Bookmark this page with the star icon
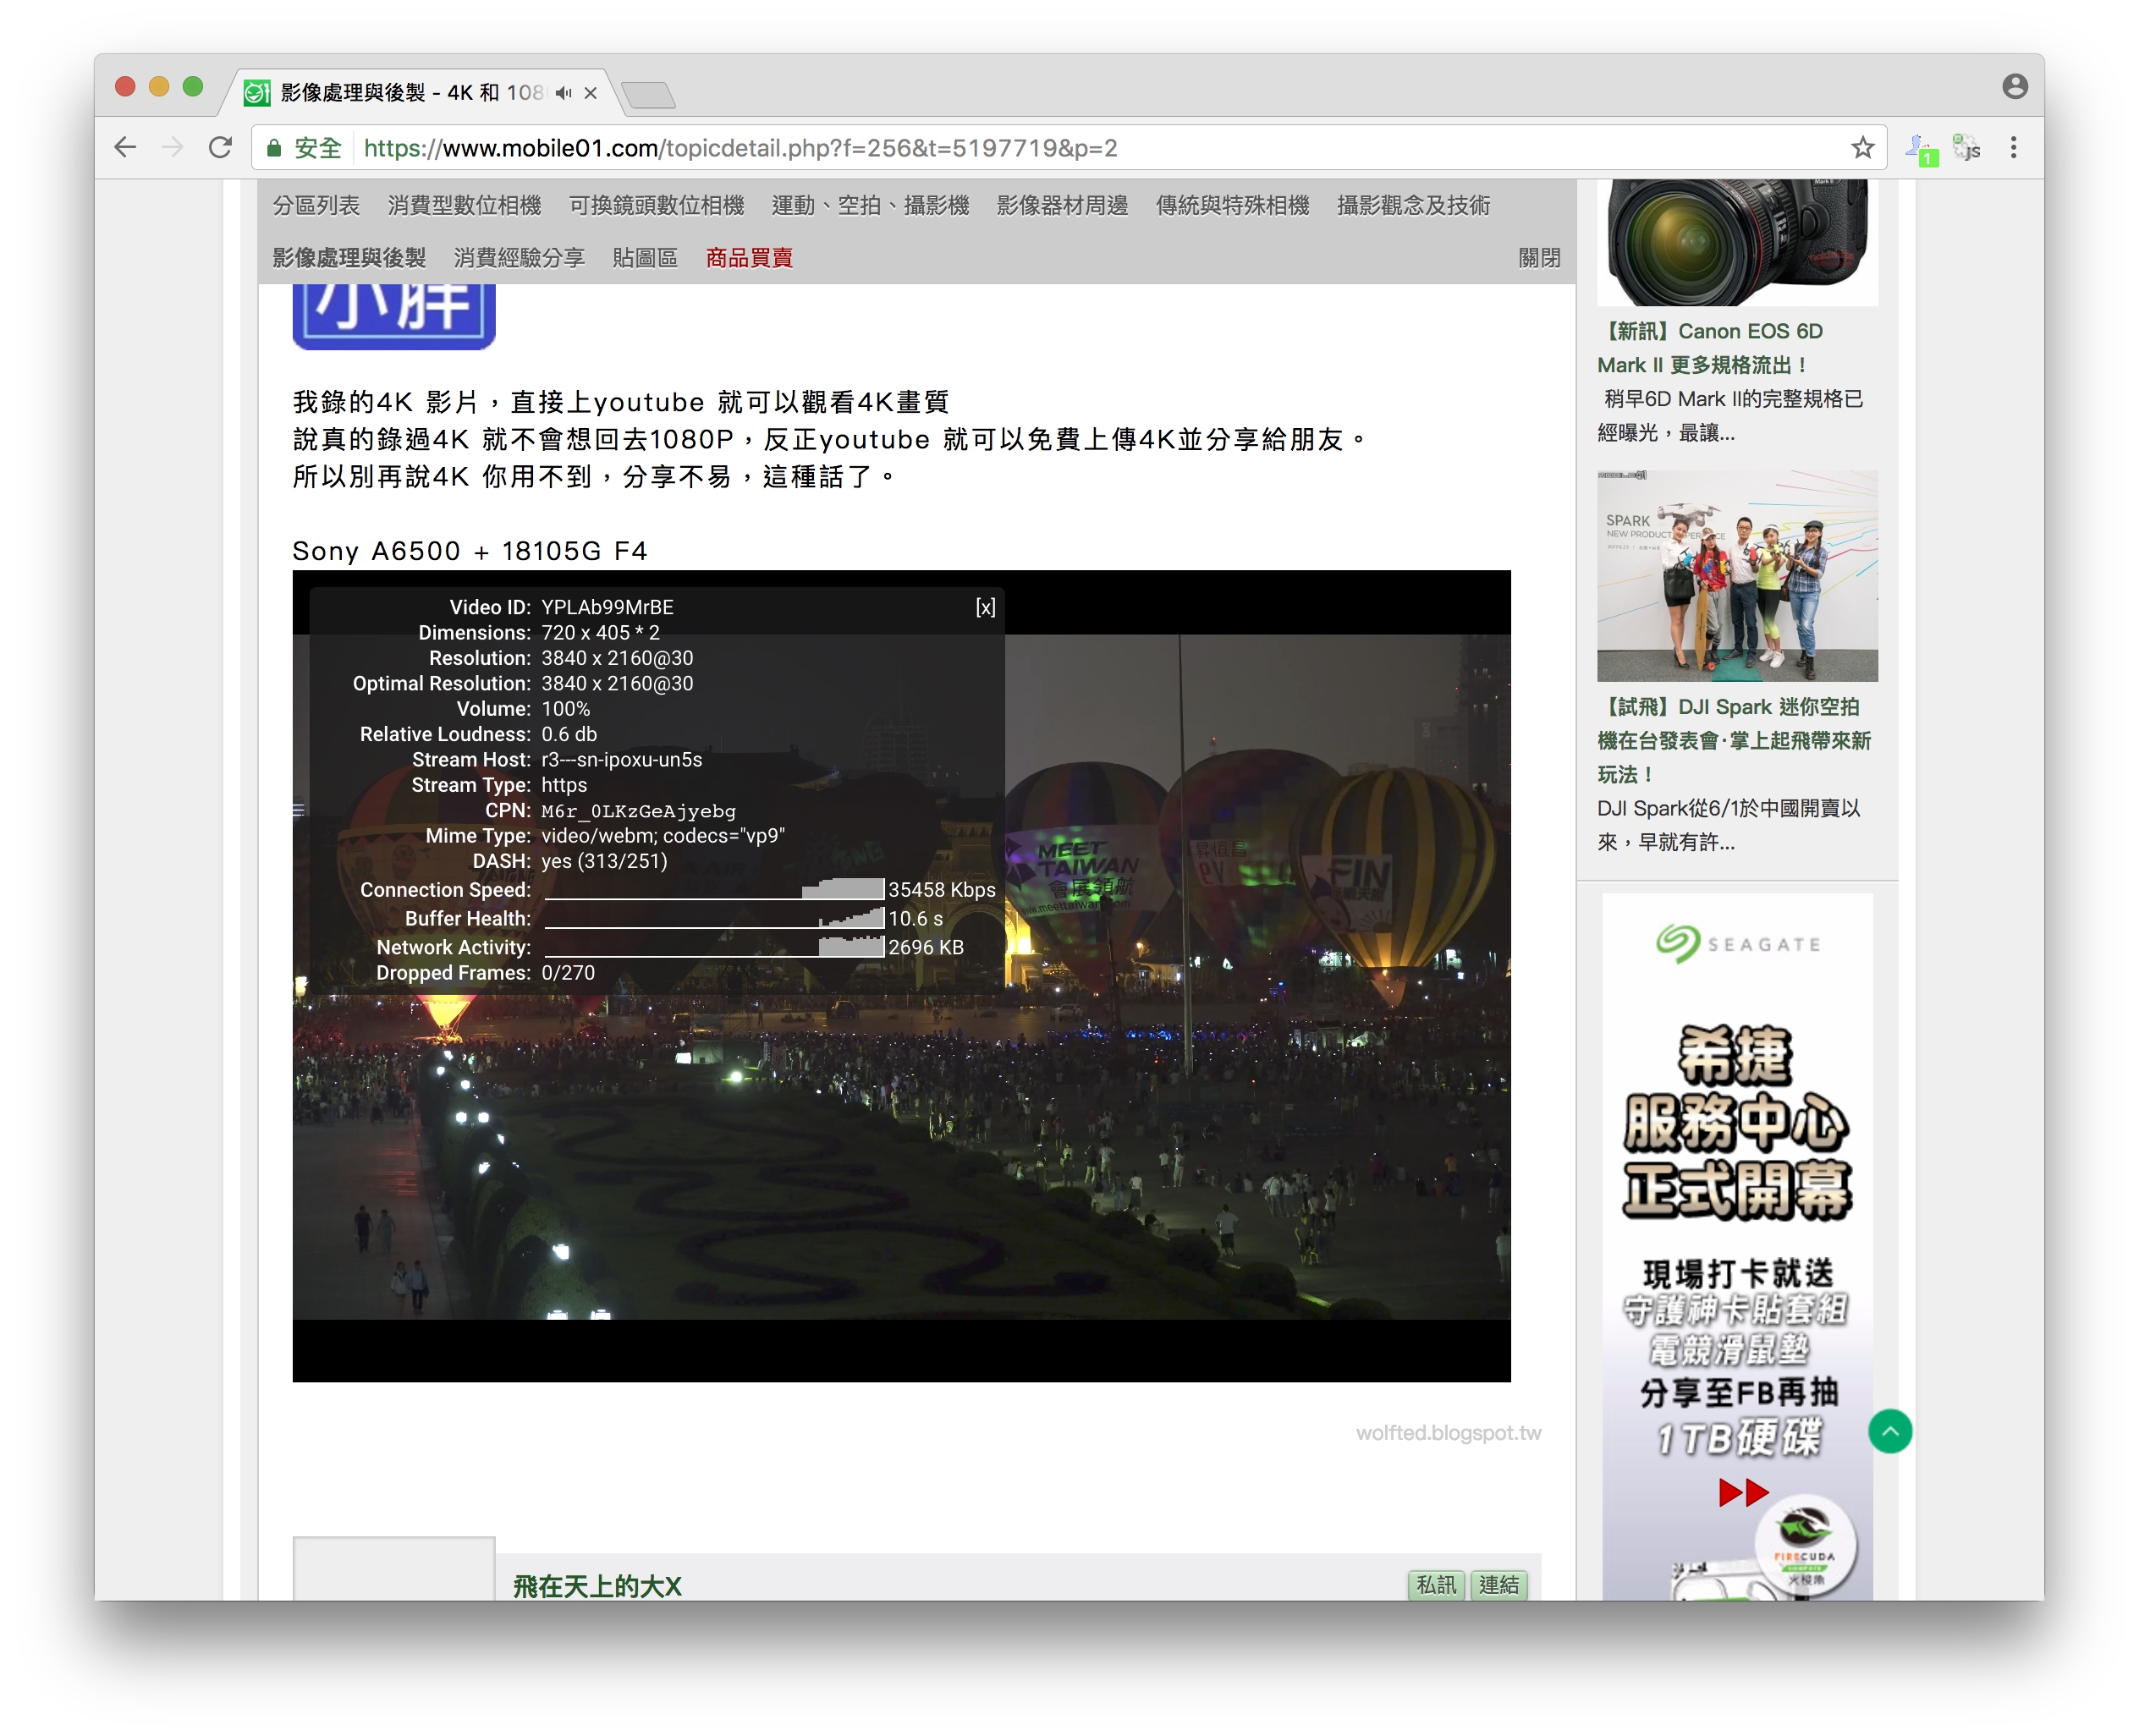The height and width of the screenshot is (1736, 2139). tap(1862, 148)
